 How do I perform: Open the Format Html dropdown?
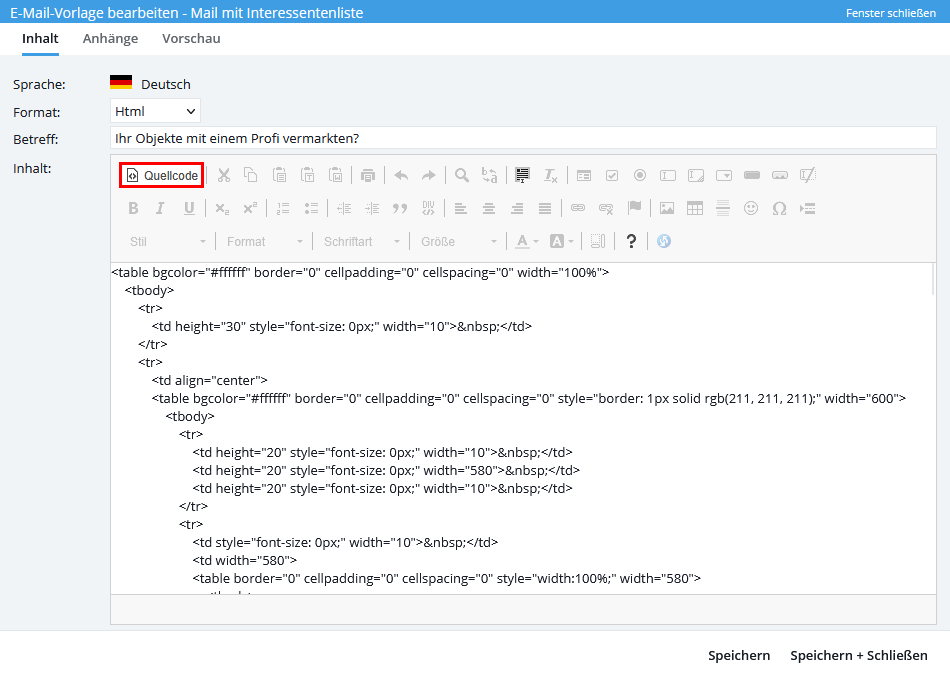(x=155, y=111)
